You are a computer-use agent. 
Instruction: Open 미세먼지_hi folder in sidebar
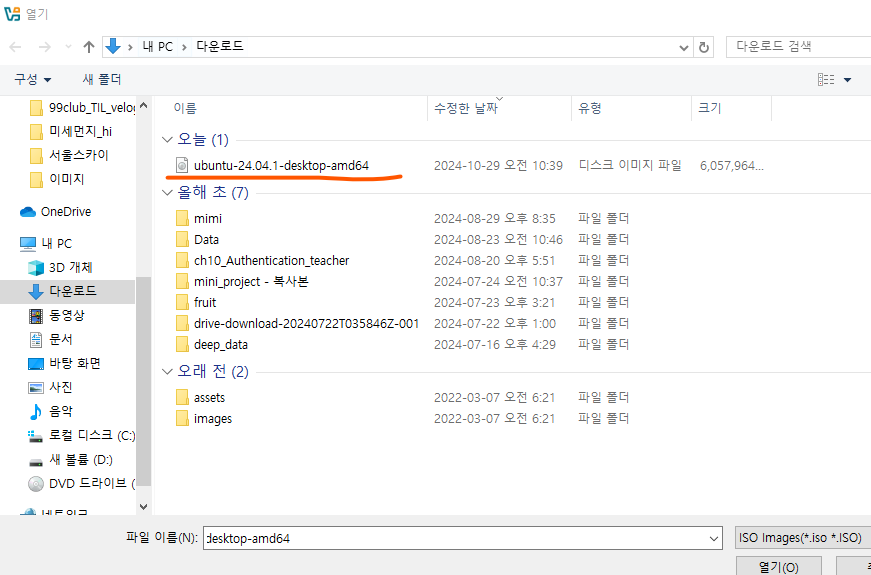pyautogui.click(x=72, y=132)
